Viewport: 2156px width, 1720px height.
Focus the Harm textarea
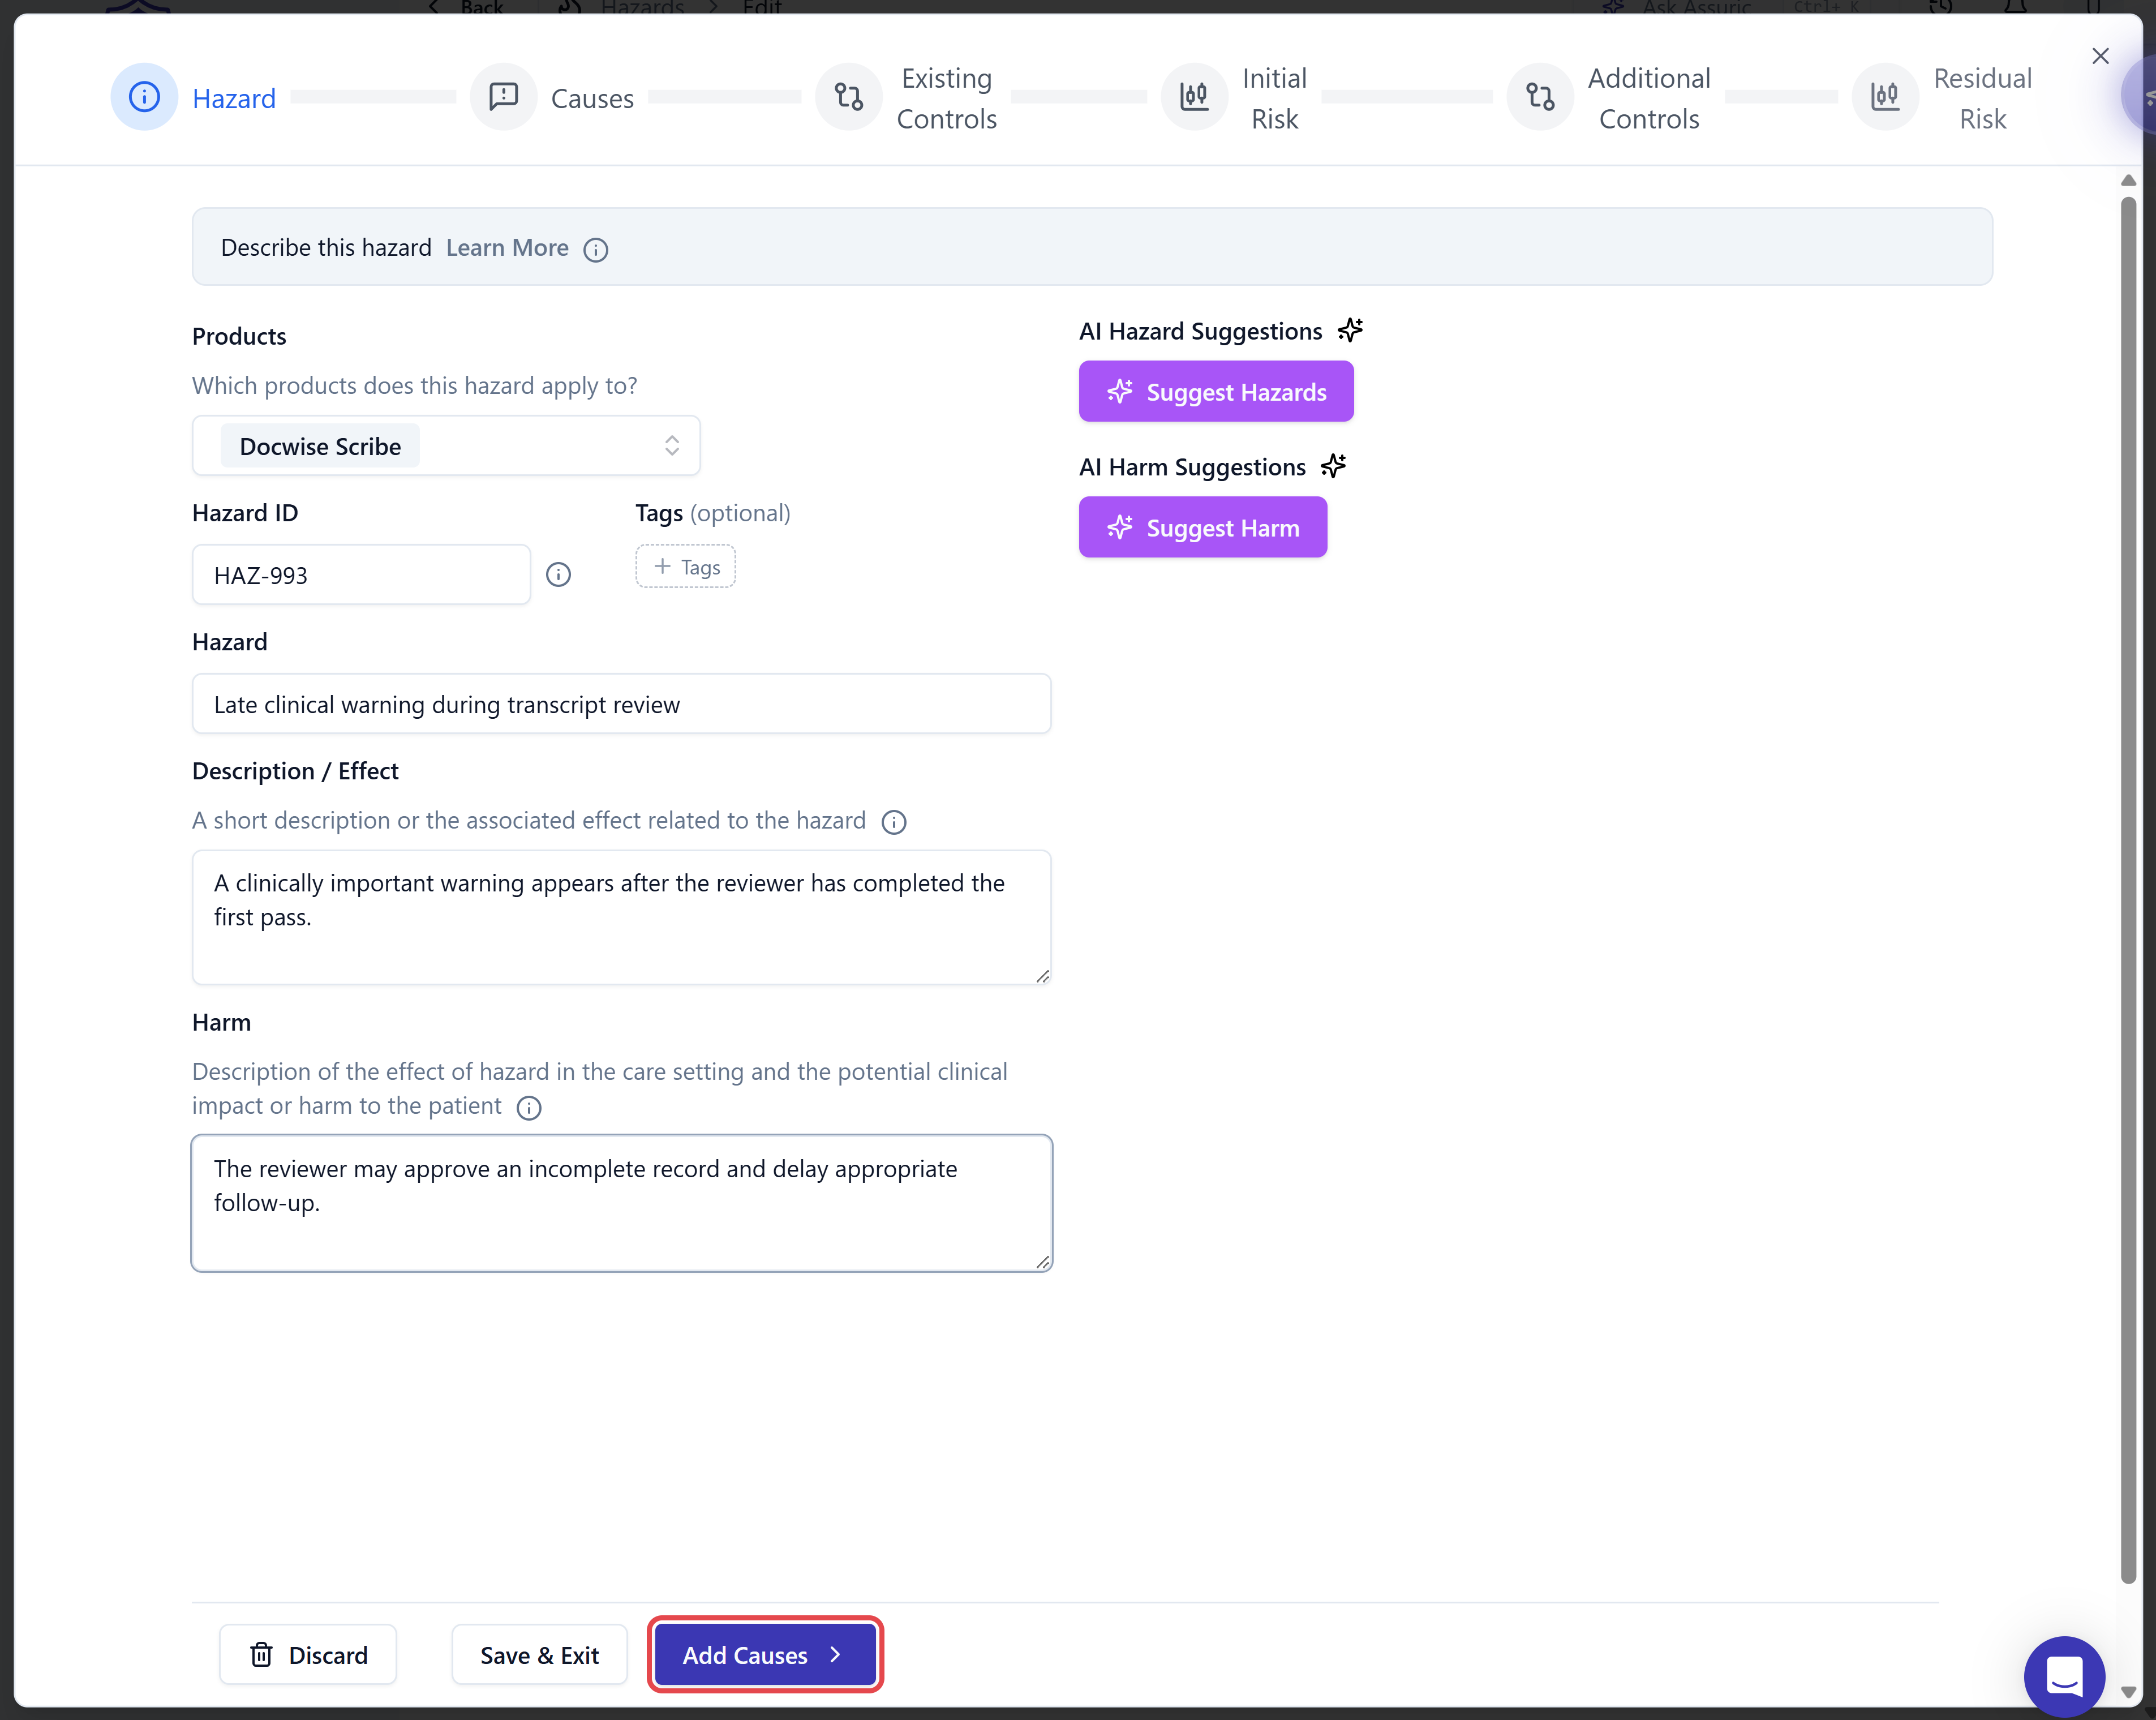pos(621,1203)
